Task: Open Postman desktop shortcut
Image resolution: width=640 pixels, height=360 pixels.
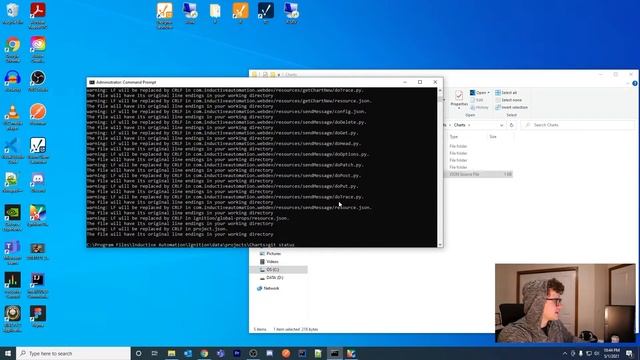Action: (38, 115)
